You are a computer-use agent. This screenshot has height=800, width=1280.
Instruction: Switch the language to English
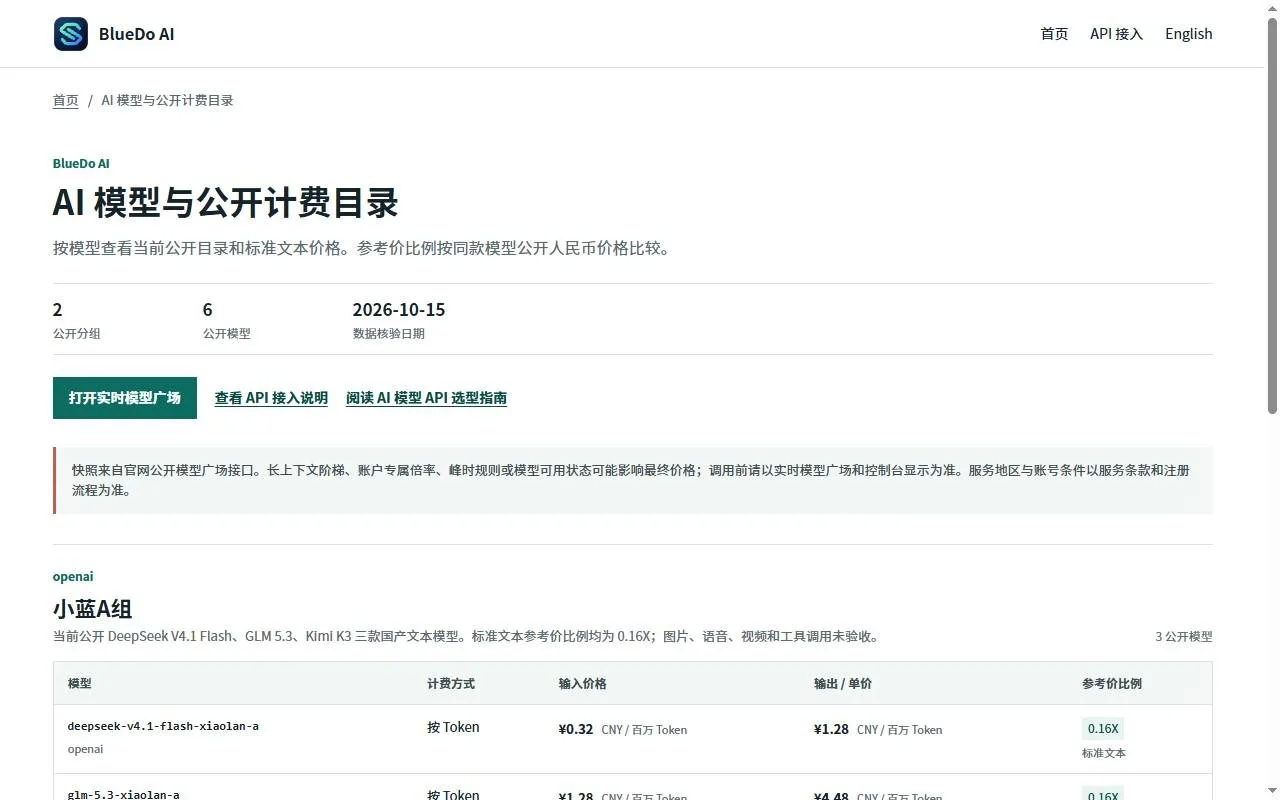pos(1188,34)
